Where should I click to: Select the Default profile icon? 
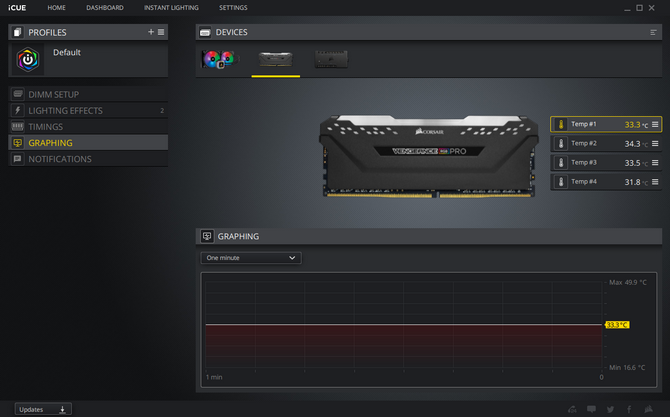(x=28, y=59)
